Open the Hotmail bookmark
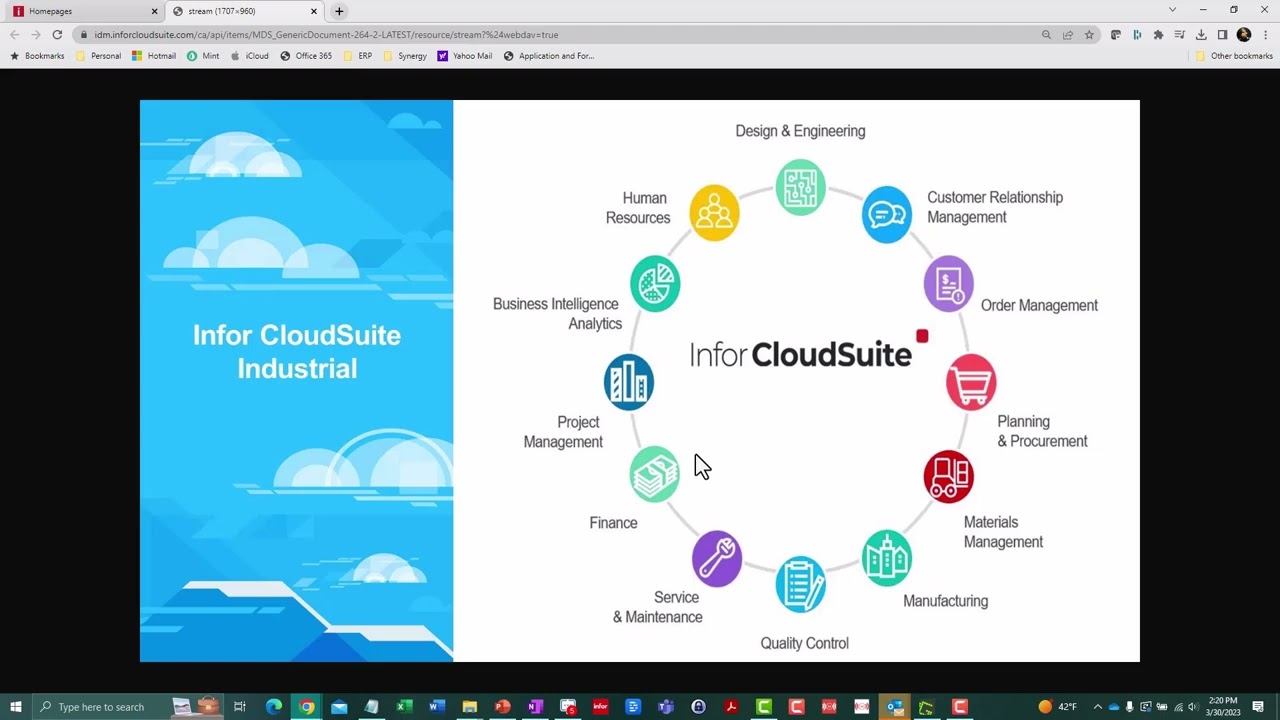 point(154,56)
